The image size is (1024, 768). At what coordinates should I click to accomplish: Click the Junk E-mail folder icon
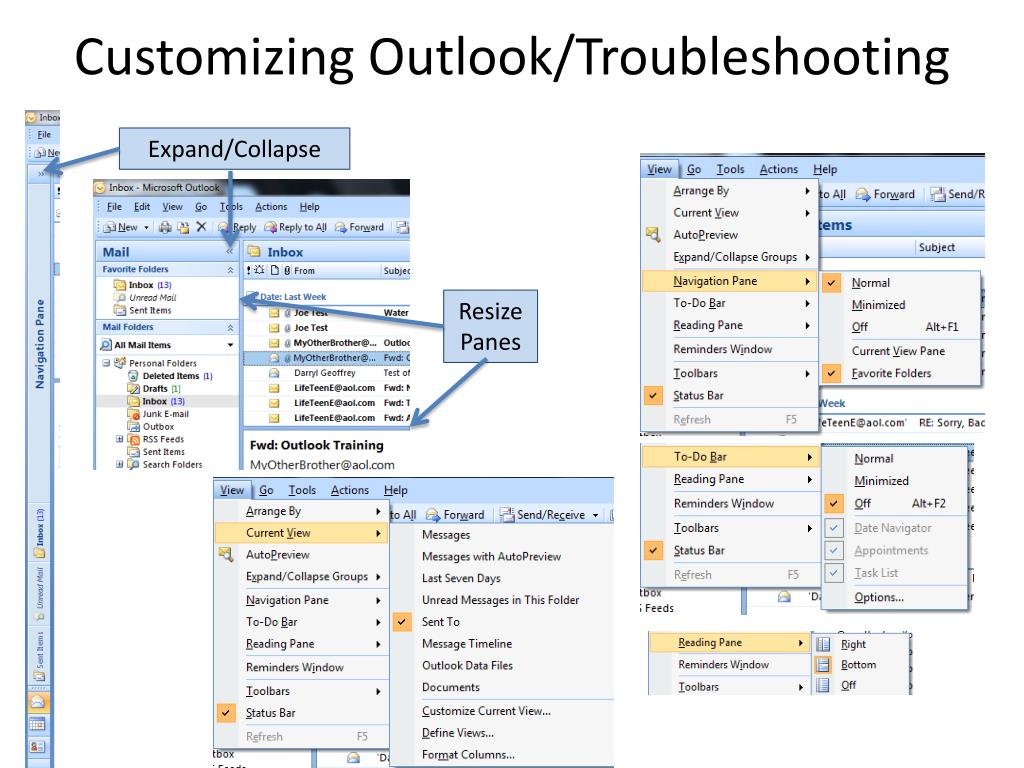pos(133,414)
